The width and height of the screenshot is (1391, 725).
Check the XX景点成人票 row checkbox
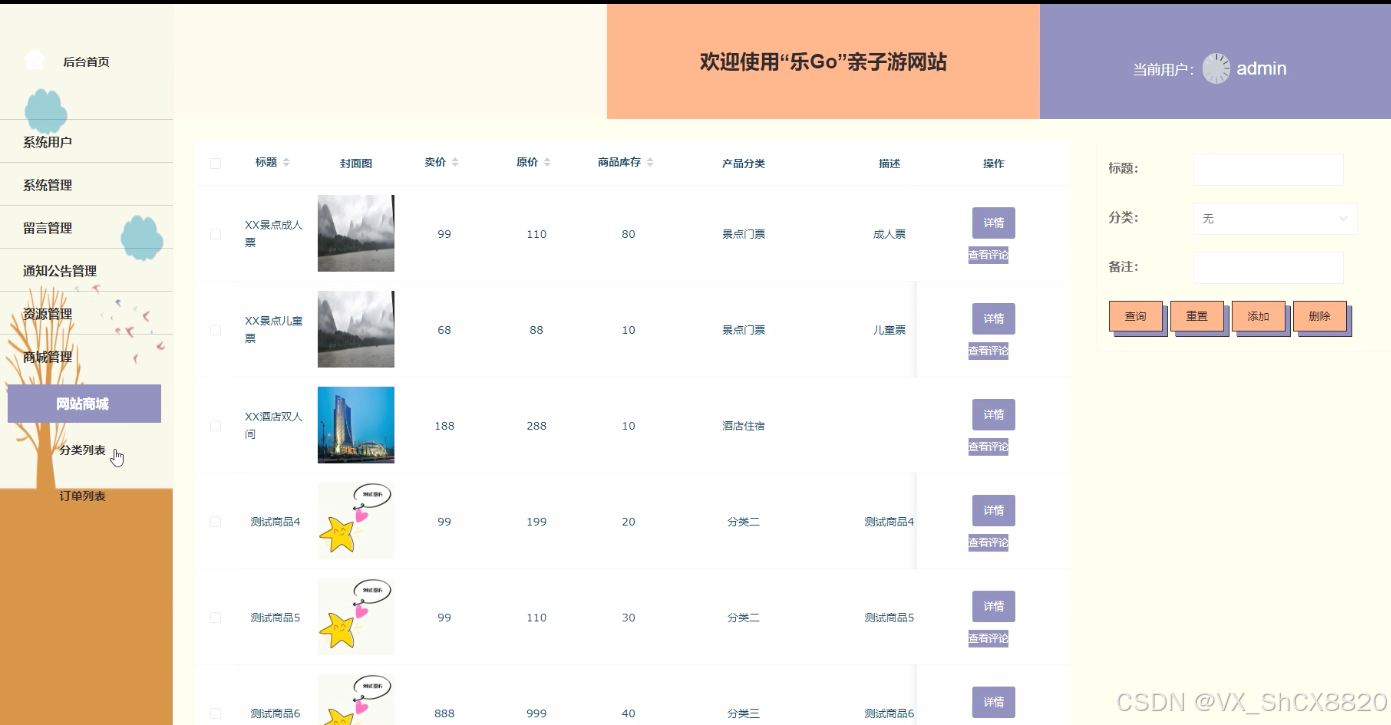(x=215, y=234)
